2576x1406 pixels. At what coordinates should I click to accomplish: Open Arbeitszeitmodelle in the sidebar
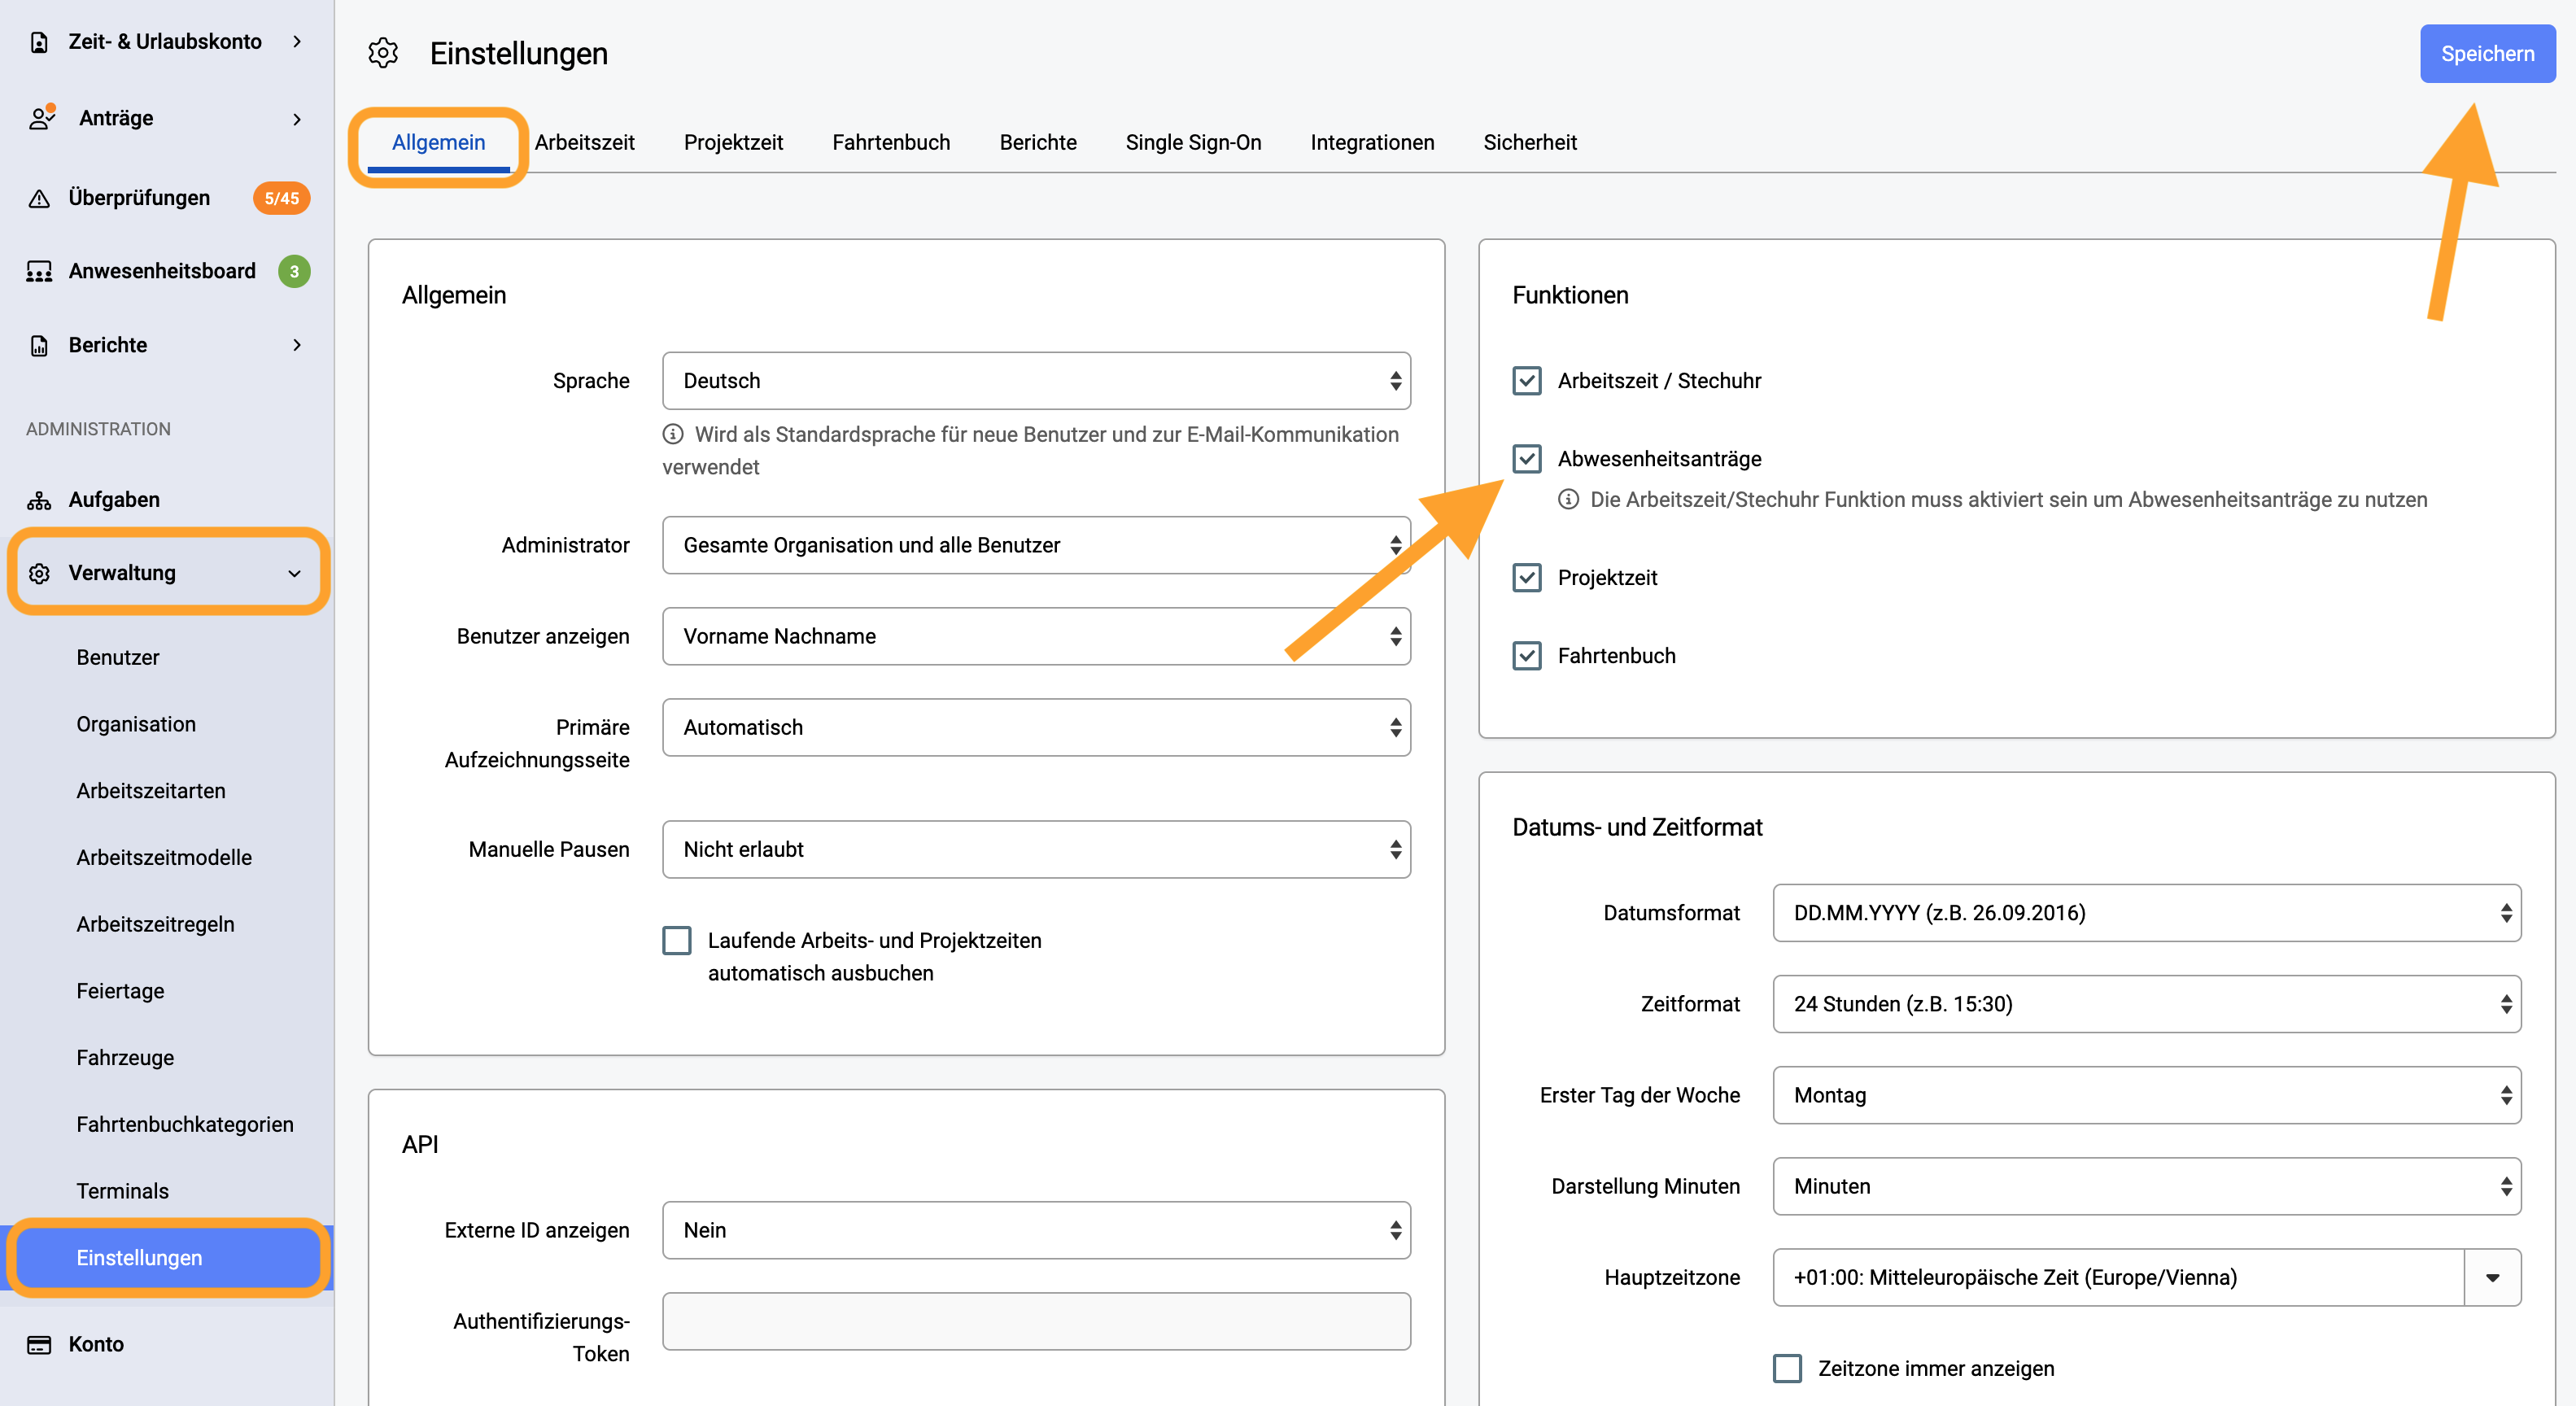point(164,858)
